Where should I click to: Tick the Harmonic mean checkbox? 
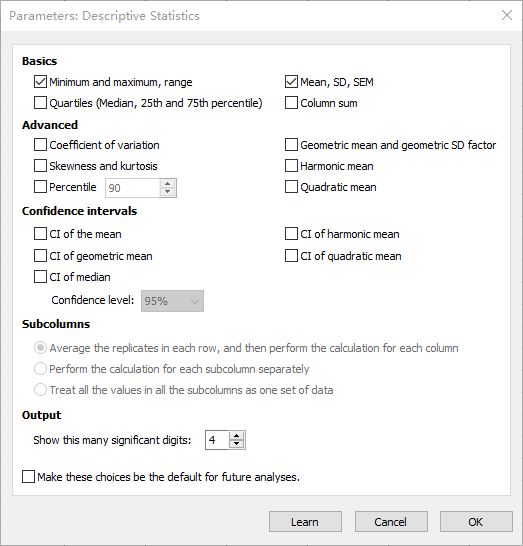[291, 166]
